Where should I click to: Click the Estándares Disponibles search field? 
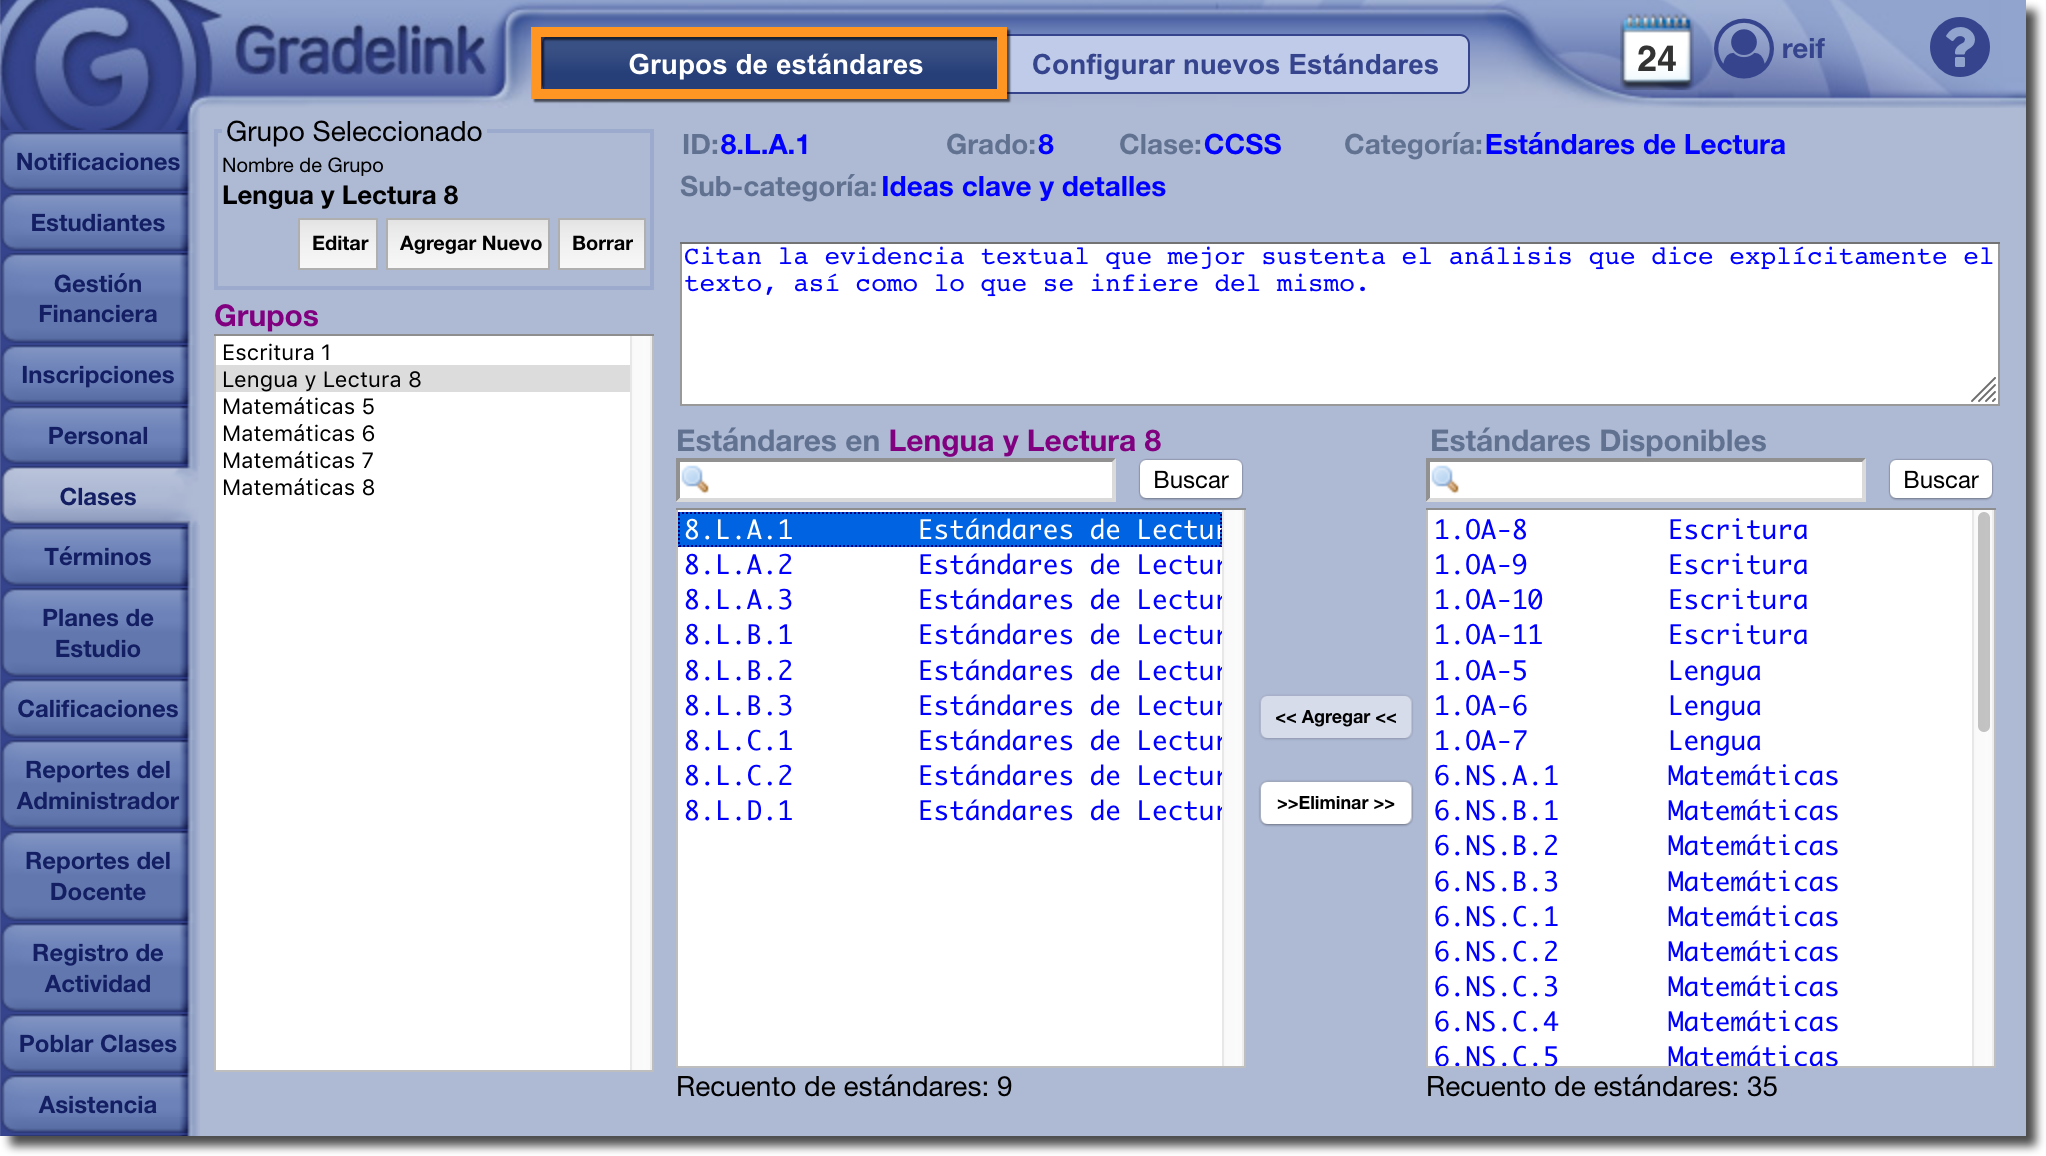(1660, 480)
